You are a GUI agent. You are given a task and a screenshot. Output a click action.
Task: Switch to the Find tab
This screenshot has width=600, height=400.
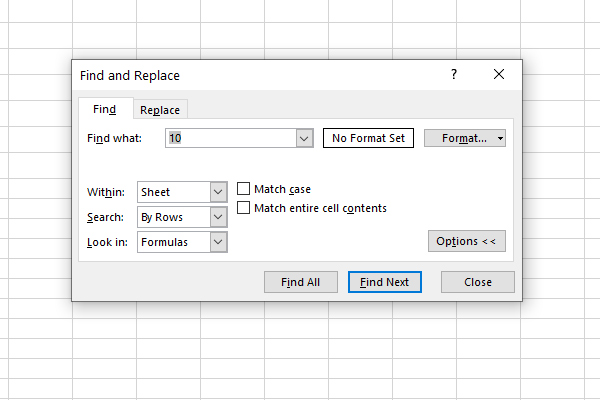[x=104, y=110]
